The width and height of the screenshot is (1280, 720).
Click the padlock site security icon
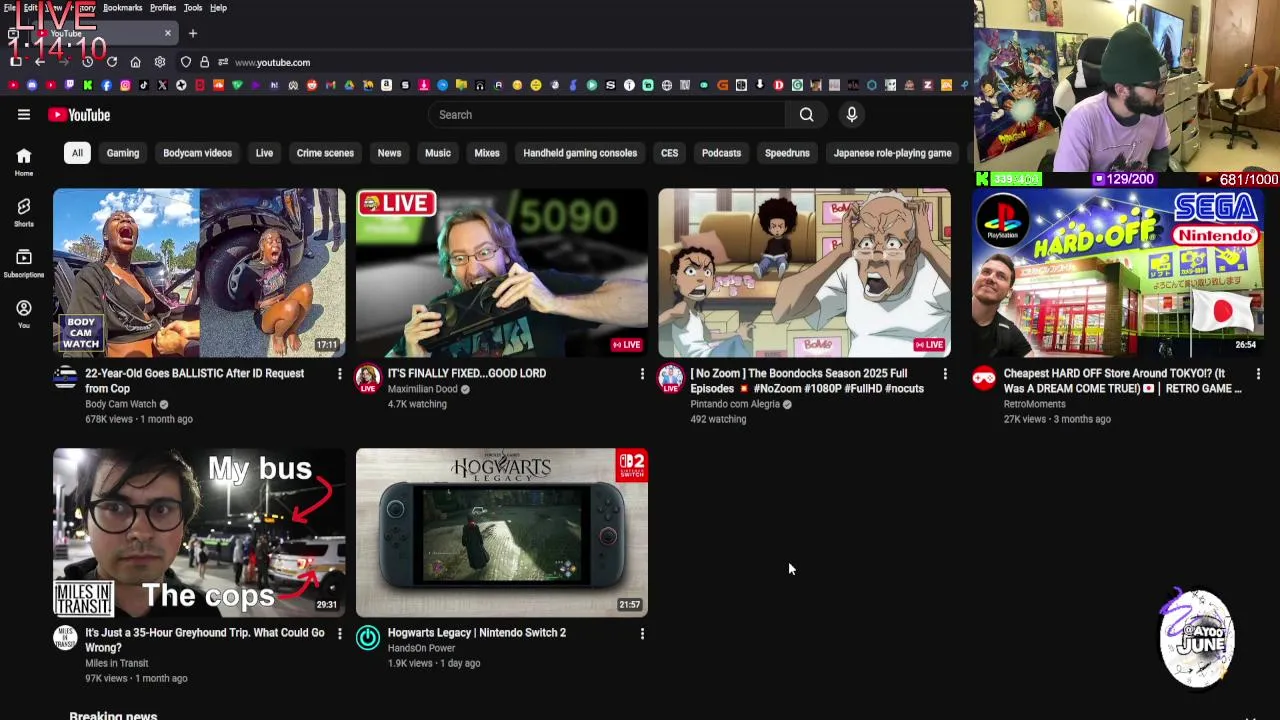click(x=204, y=62)
